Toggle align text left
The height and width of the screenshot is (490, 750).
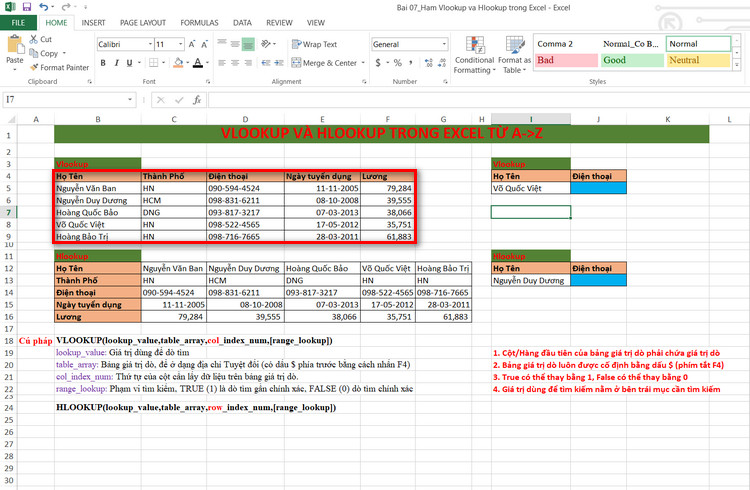click(x=222, y=63)
